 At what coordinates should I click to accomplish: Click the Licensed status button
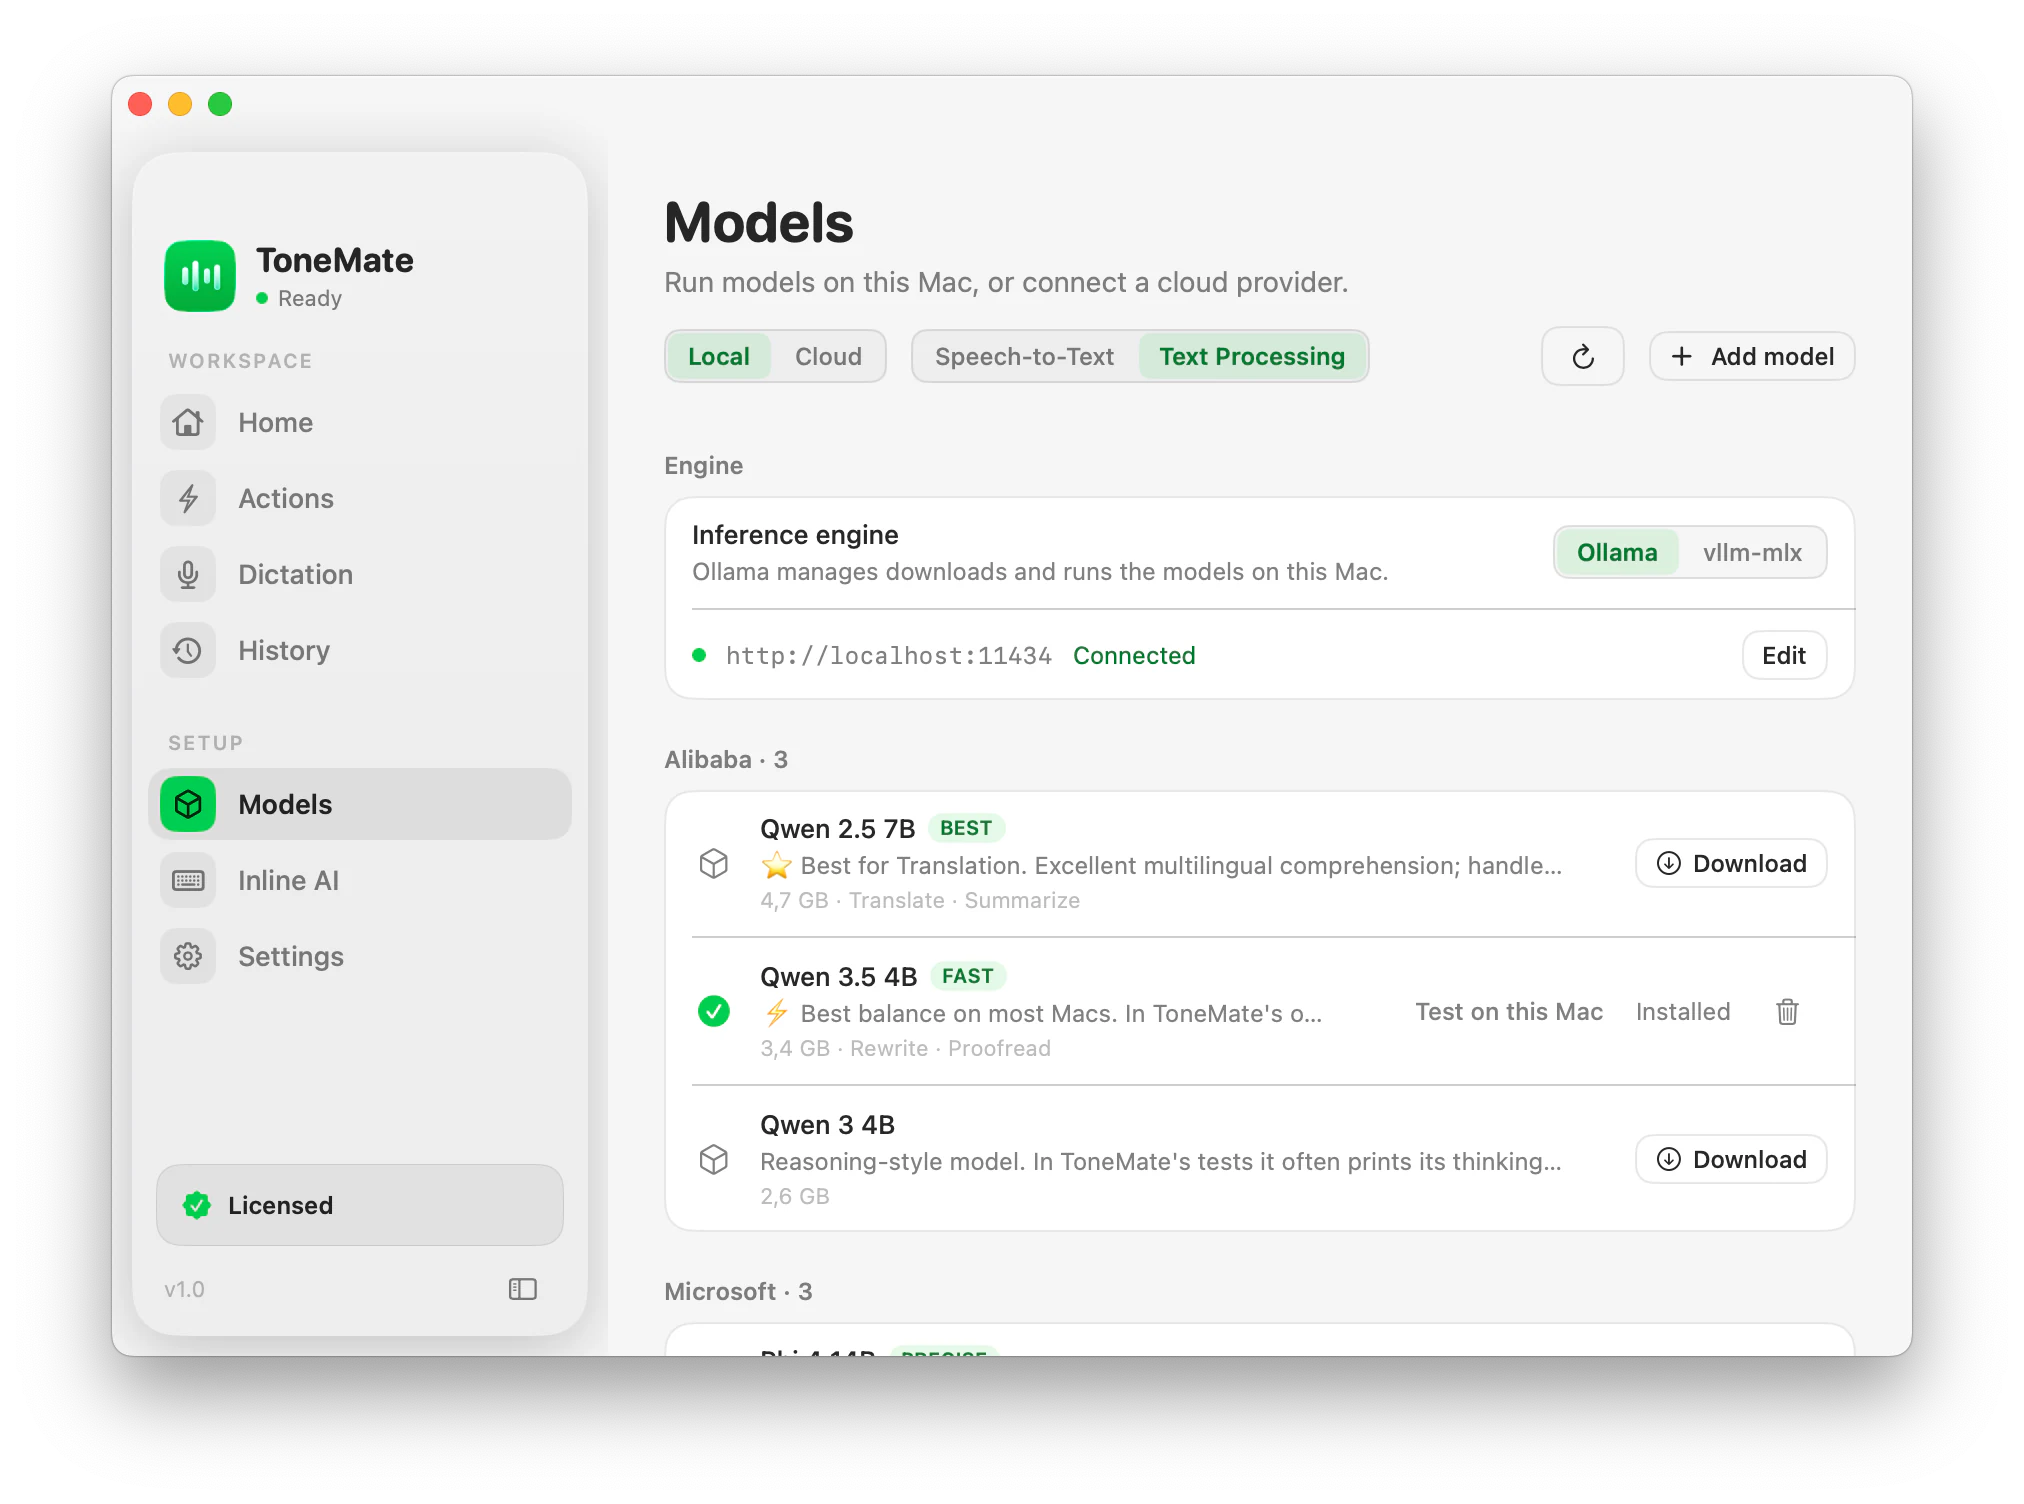coord(360,1205)
